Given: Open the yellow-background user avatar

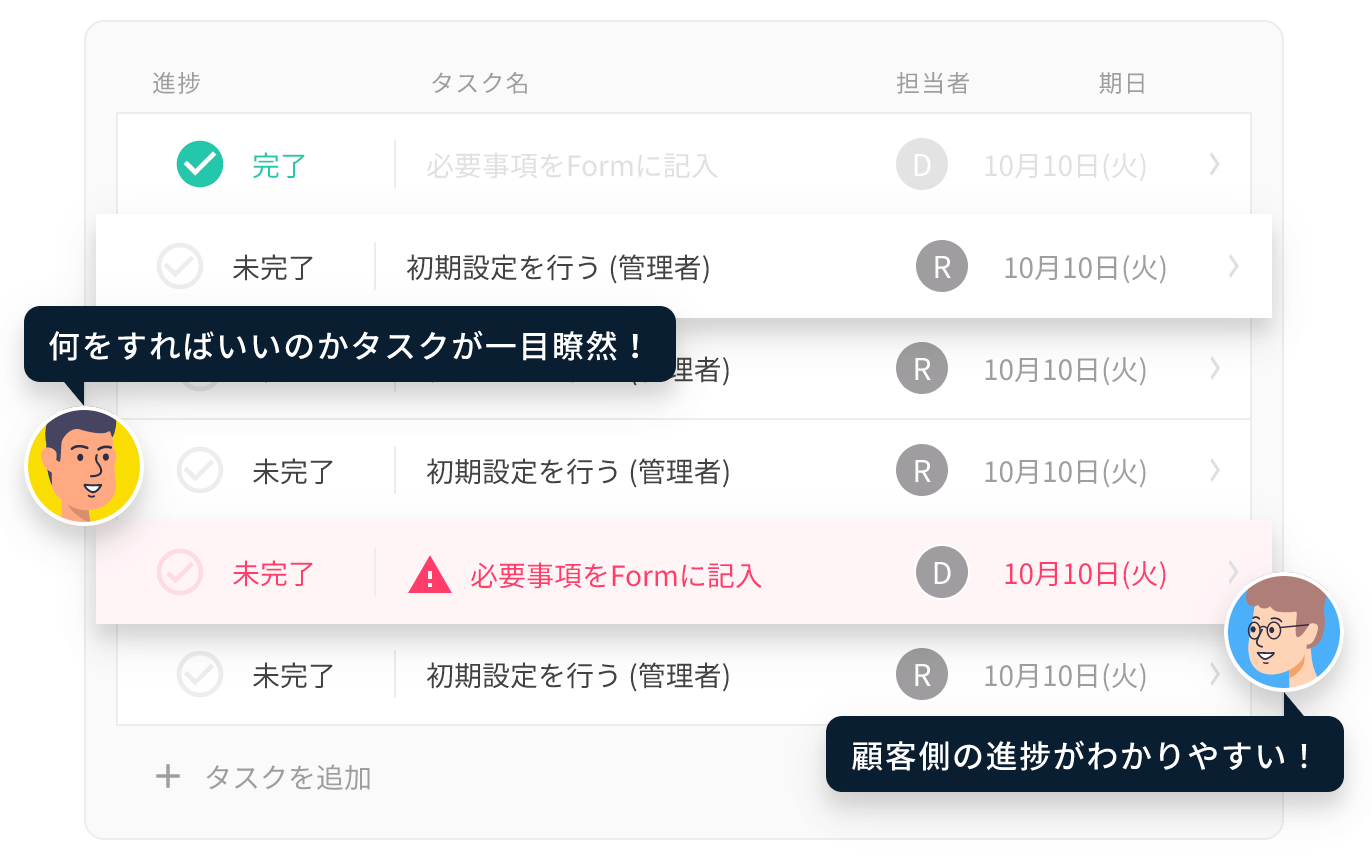Looking at the screenshot, I should [84, 466].
